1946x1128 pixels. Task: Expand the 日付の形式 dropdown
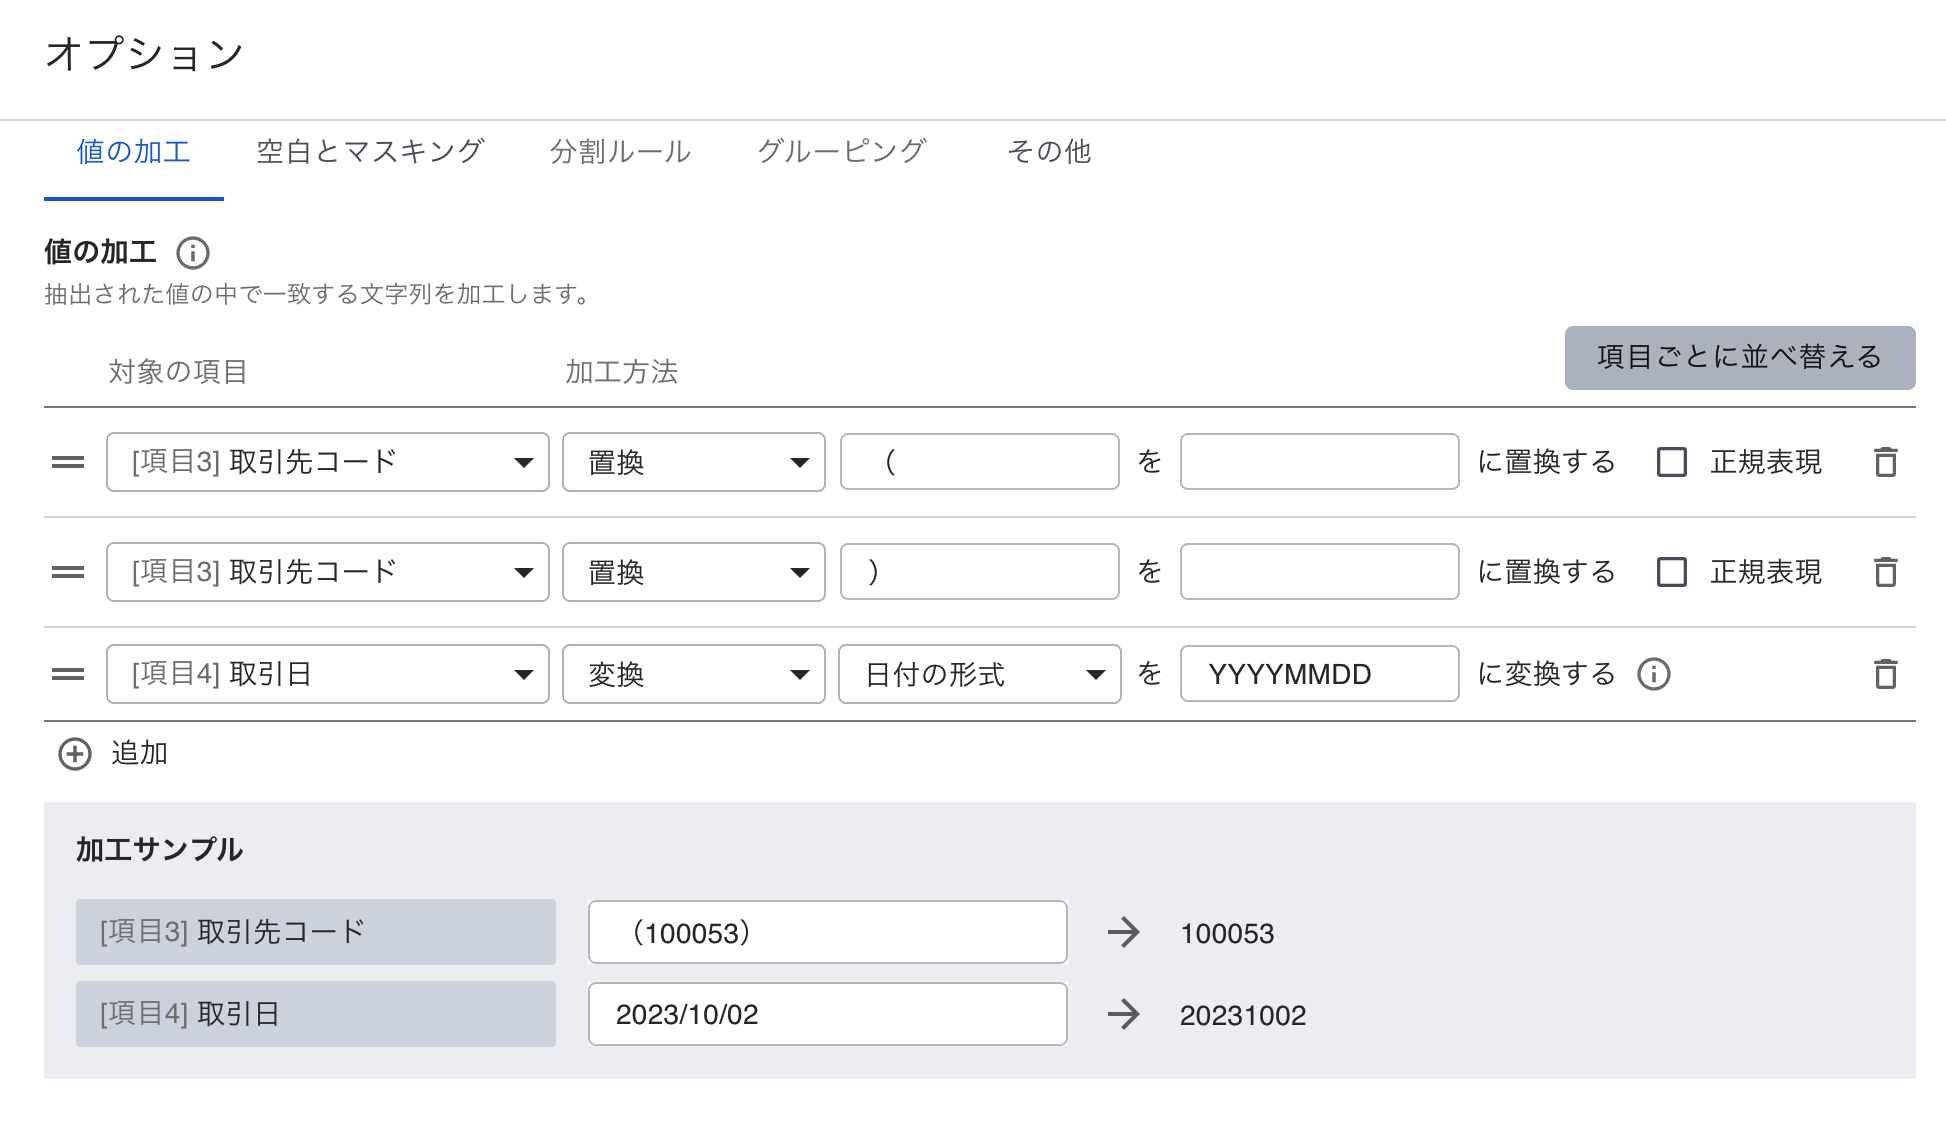click(979, 674)
